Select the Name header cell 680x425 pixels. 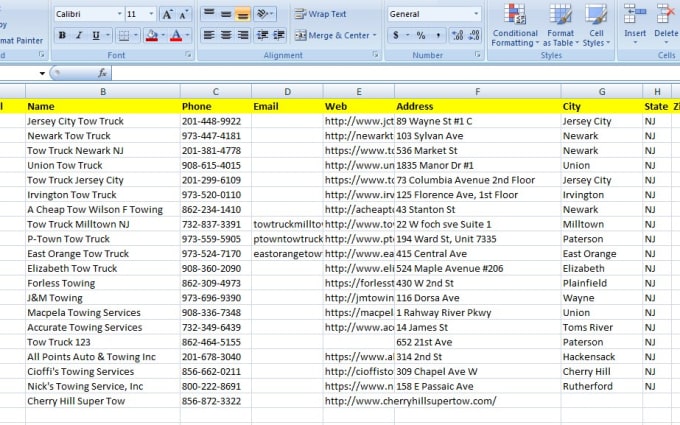pos(103,106)
